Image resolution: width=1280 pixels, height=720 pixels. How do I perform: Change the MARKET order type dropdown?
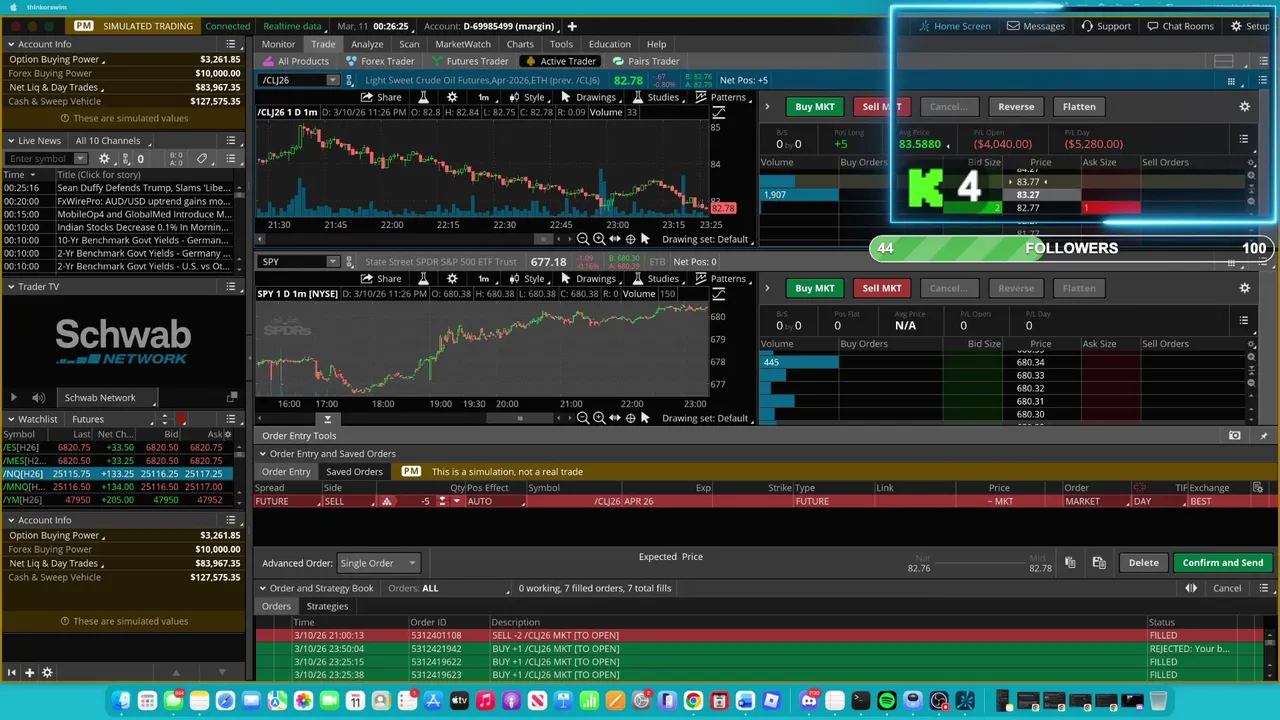(x=1095, y=501)
